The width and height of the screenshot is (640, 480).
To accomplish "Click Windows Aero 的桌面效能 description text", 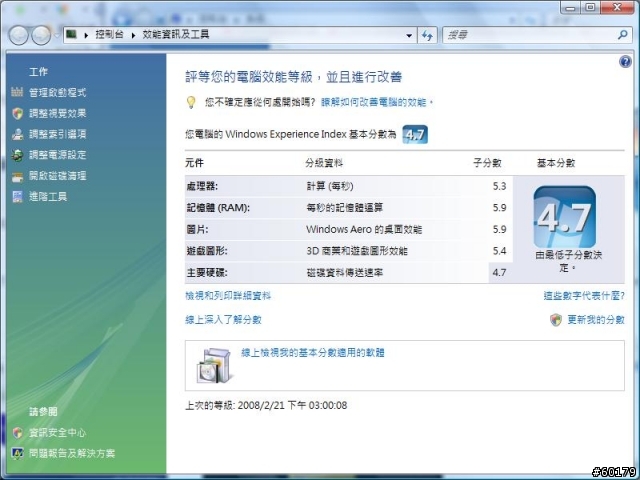I will tap(364, 229).
